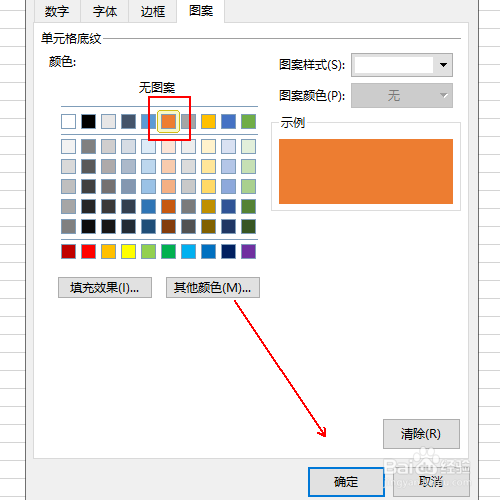The height and width of the screenshot is (500, 500).
Task: Select darkest navy shade in rightmost blue column
Action: click(x=228, y=226)
